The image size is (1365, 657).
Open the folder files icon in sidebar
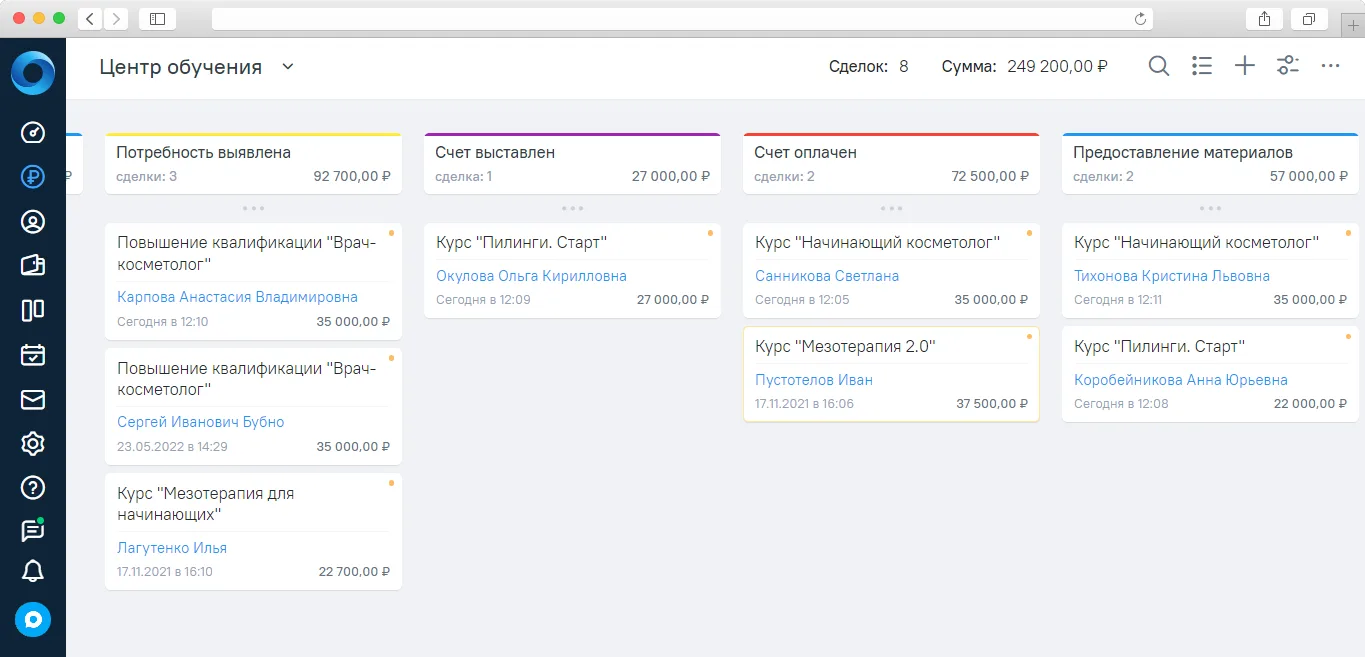[x=33, y=265]
